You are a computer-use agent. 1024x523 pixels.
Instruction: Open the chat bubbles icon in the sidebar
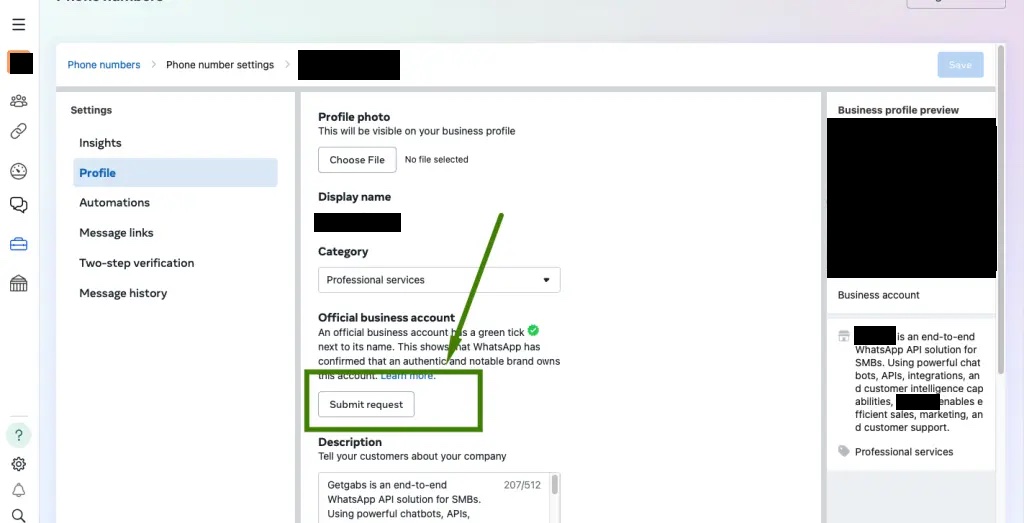click(x=19, y=205)
